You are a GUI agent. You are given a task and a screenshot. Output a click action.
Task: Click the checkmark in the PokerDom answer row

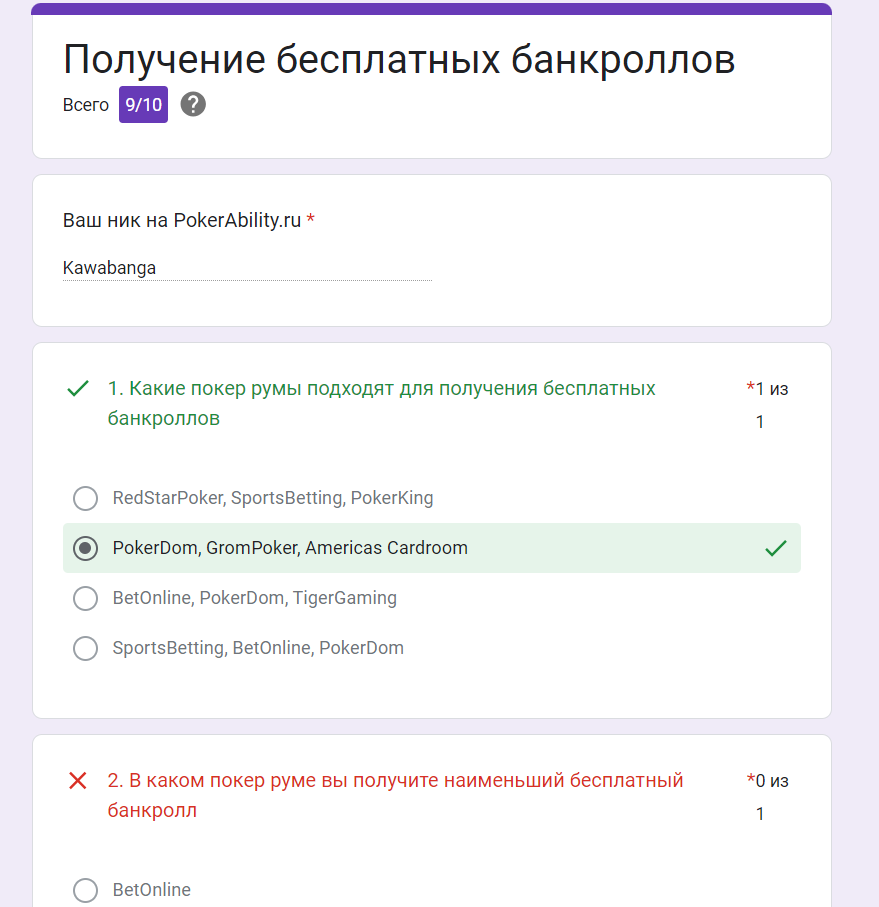pyautogui.click(x=775, y=548)
